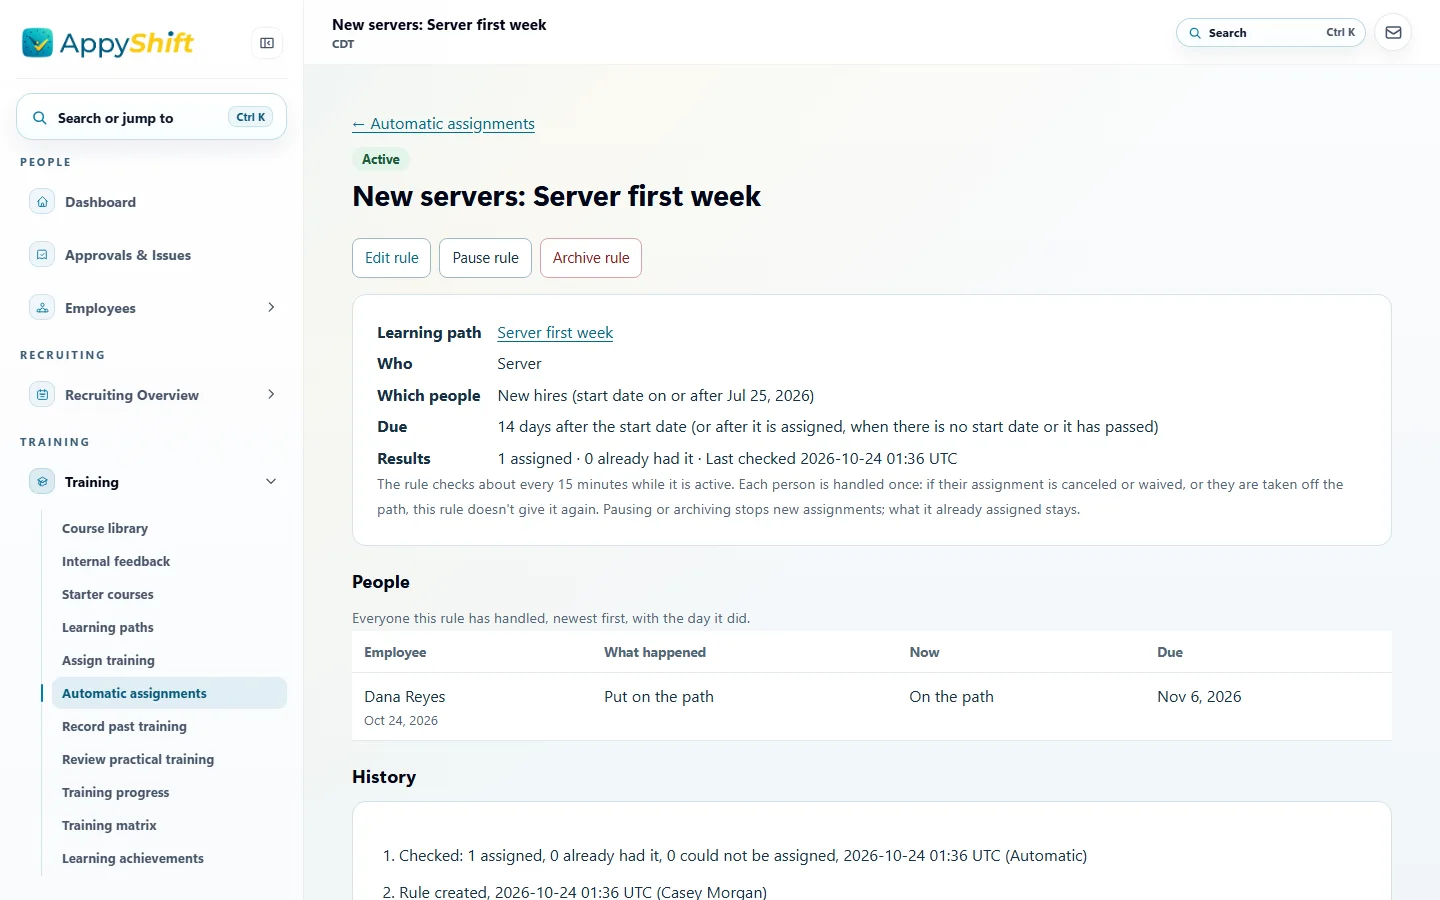Image resolution: width=1440 pixels, height=900 pixels.
Task: Open the mail inbox icon
Action: point(1393,33)
